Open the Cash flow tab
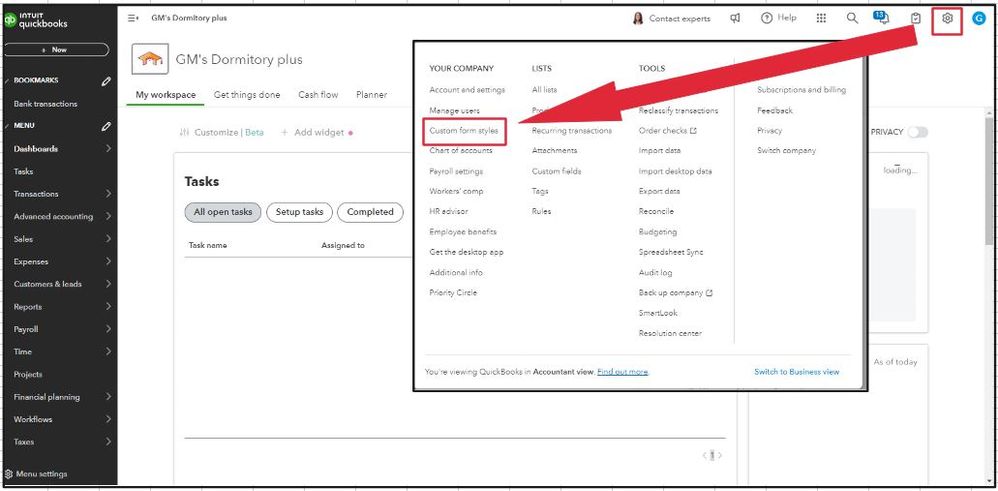Screen dimensions: 998x491 pos(318,95)
